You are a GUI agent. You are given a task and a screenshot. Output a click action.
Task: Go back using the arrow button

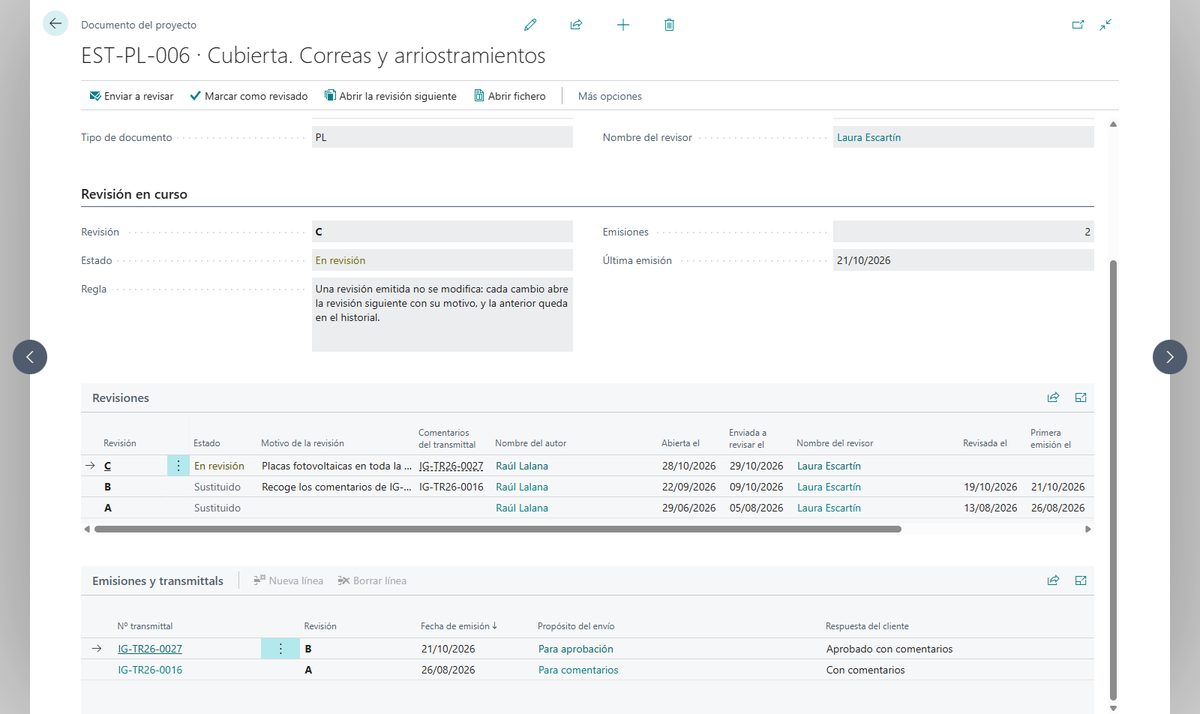[x=55, y=24]
